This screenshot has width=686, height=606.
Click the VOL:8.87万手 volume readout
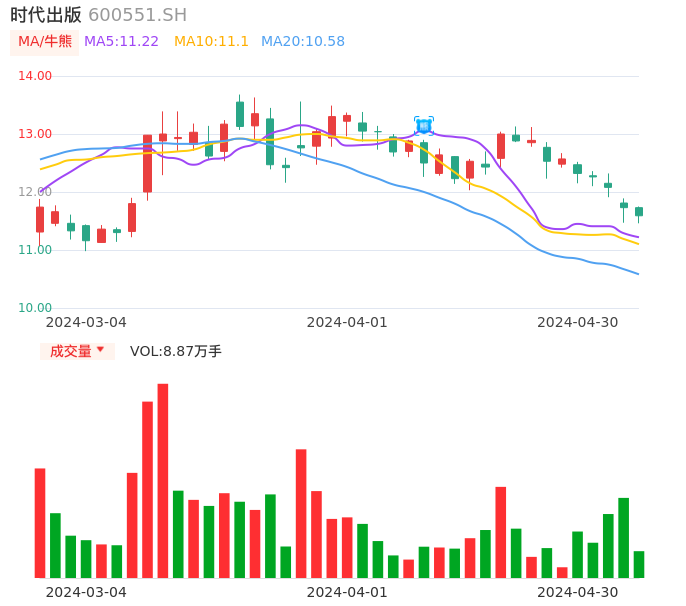click(x=176, y=351)
